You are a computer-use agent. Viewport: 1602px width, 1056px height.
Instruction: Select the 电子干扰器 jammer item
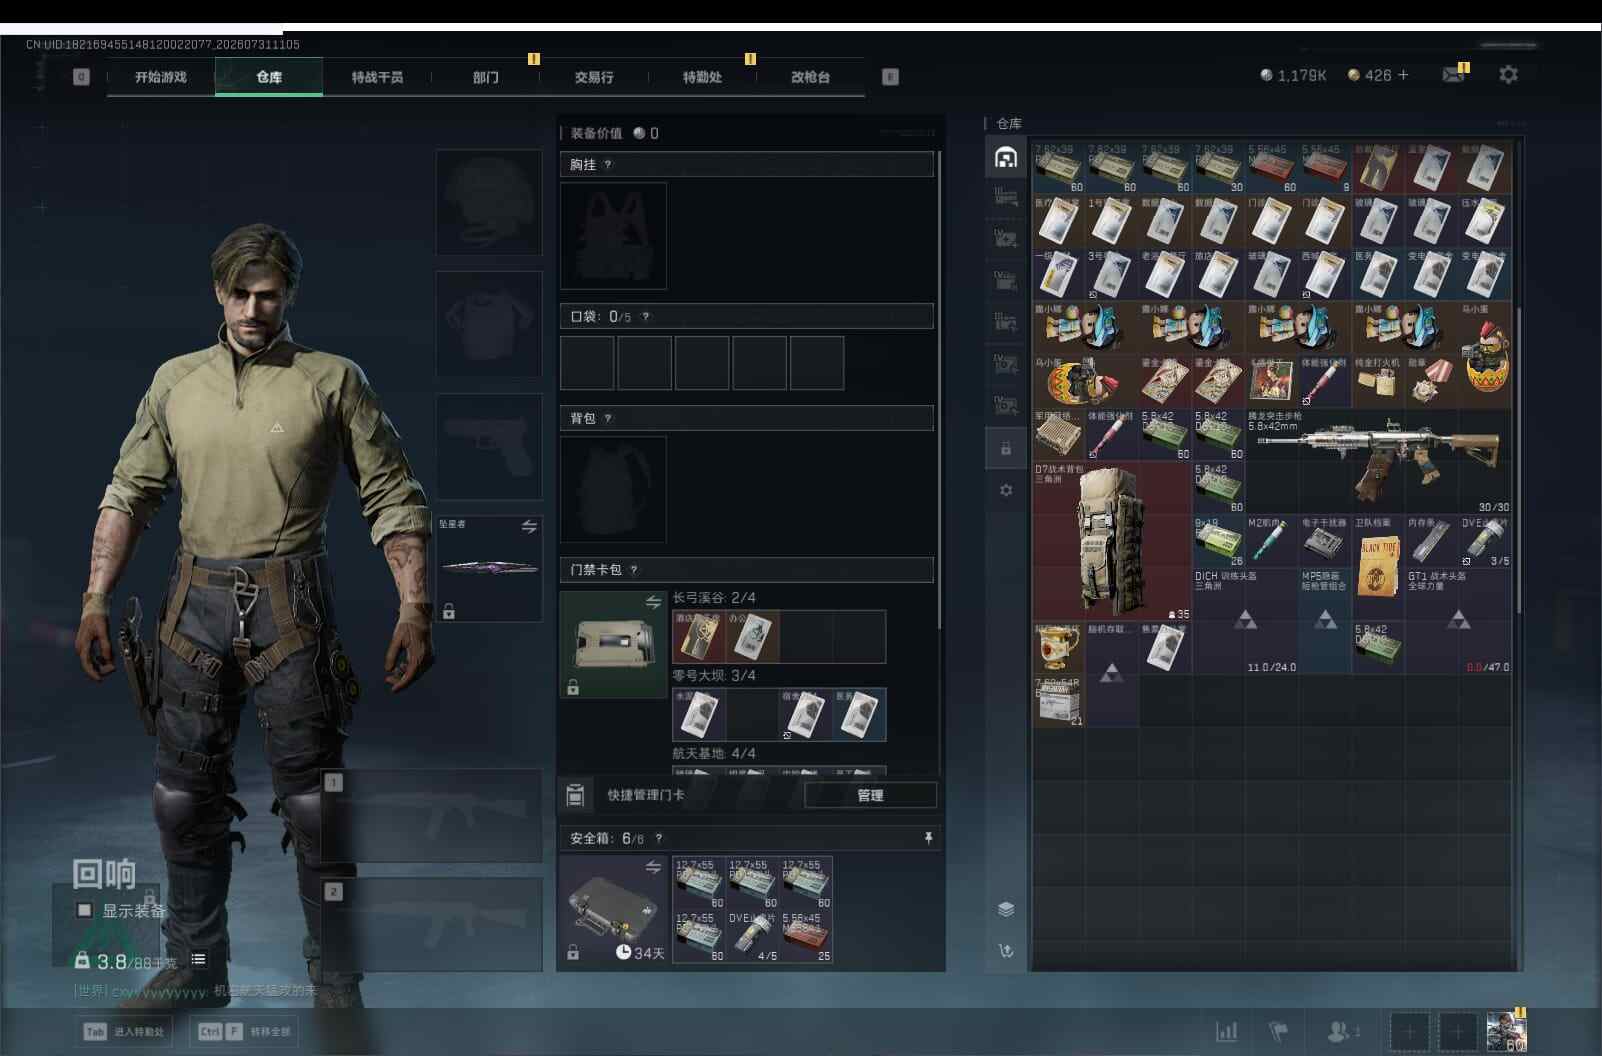coord(1326,541)
